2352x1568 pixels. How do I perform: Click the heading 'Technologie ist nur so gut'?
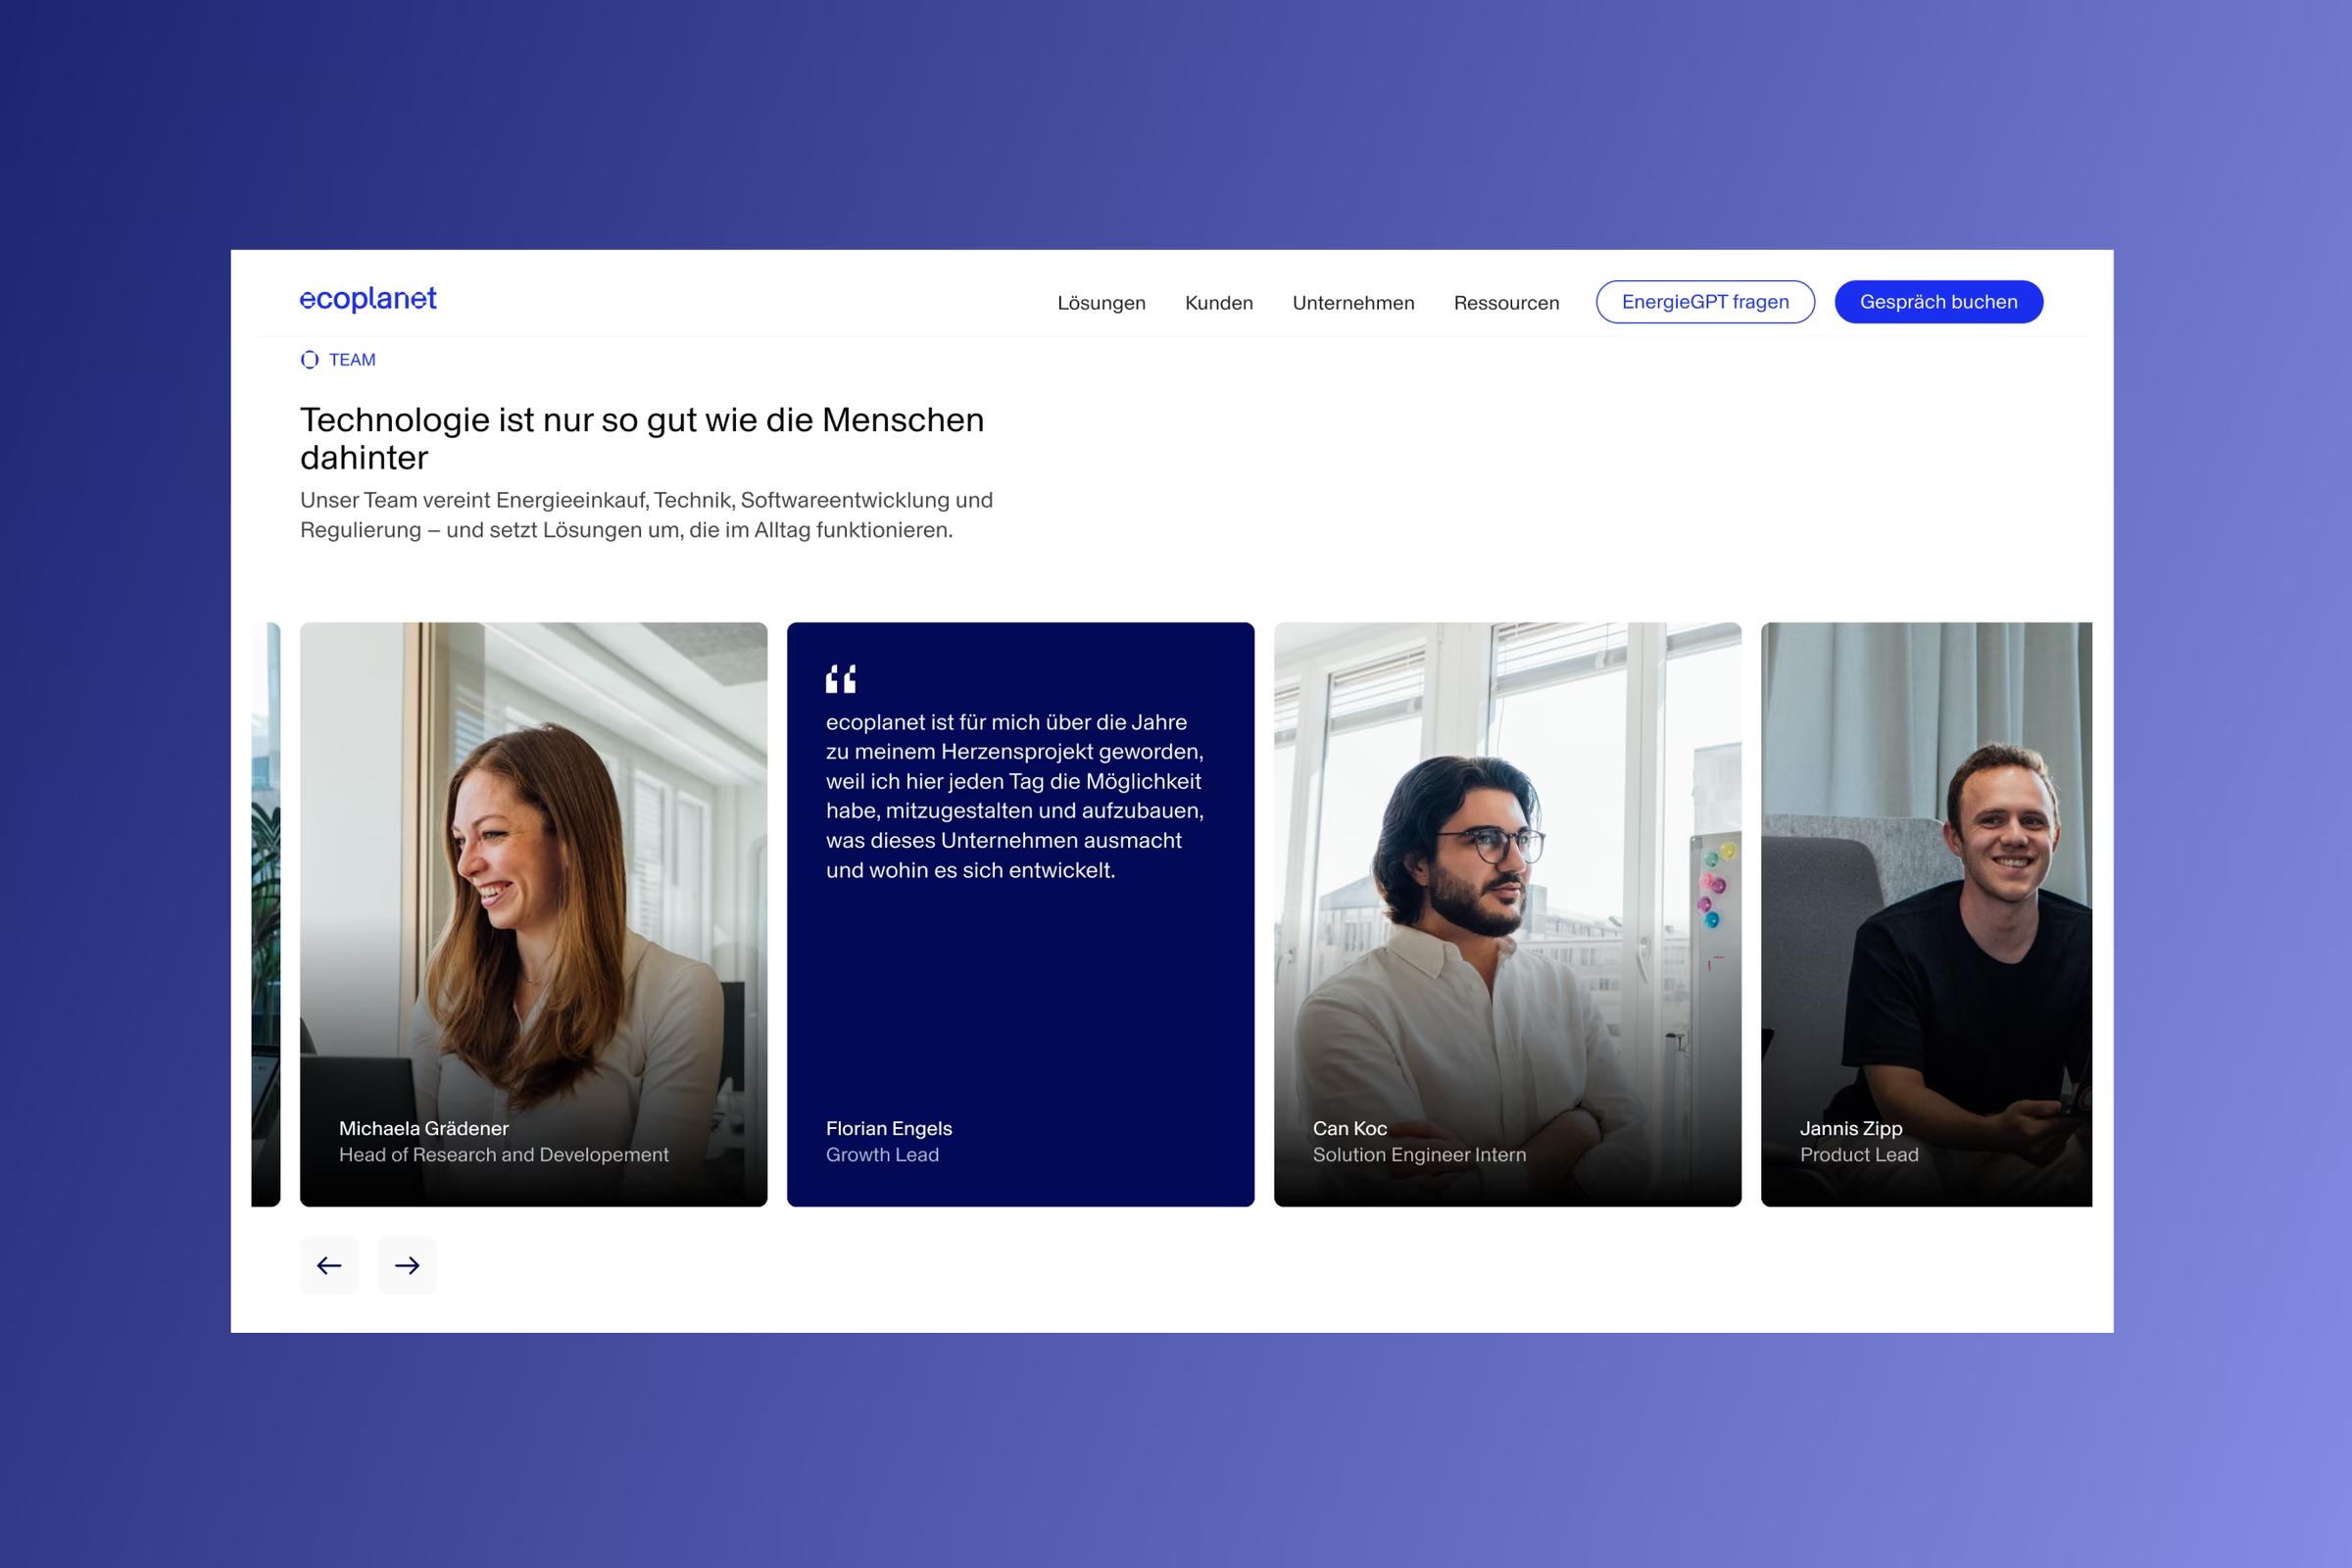(642, 438)
